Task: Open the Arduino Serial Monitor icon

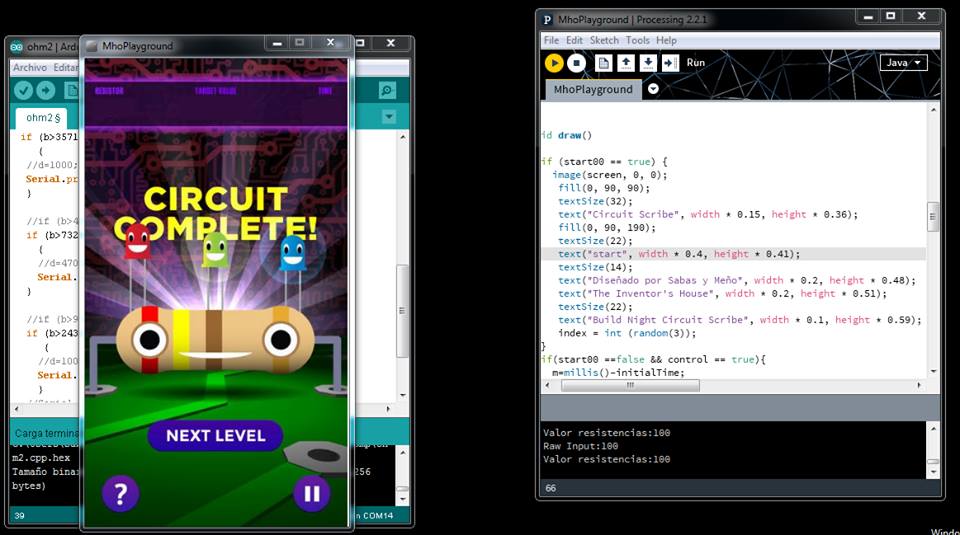Action: click(387, 91)
